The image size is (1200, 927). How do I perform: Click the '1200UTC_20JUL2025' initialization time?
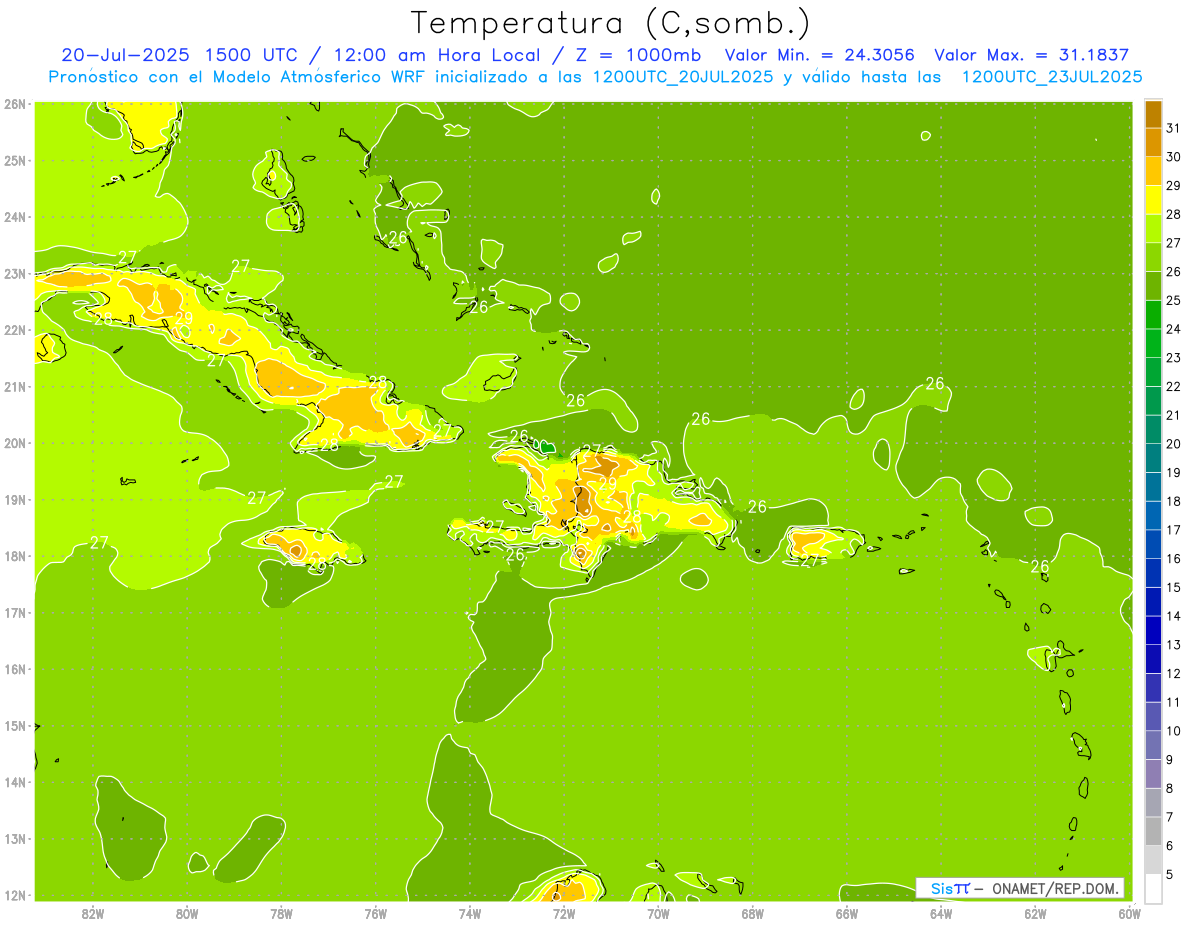point(683,76)
